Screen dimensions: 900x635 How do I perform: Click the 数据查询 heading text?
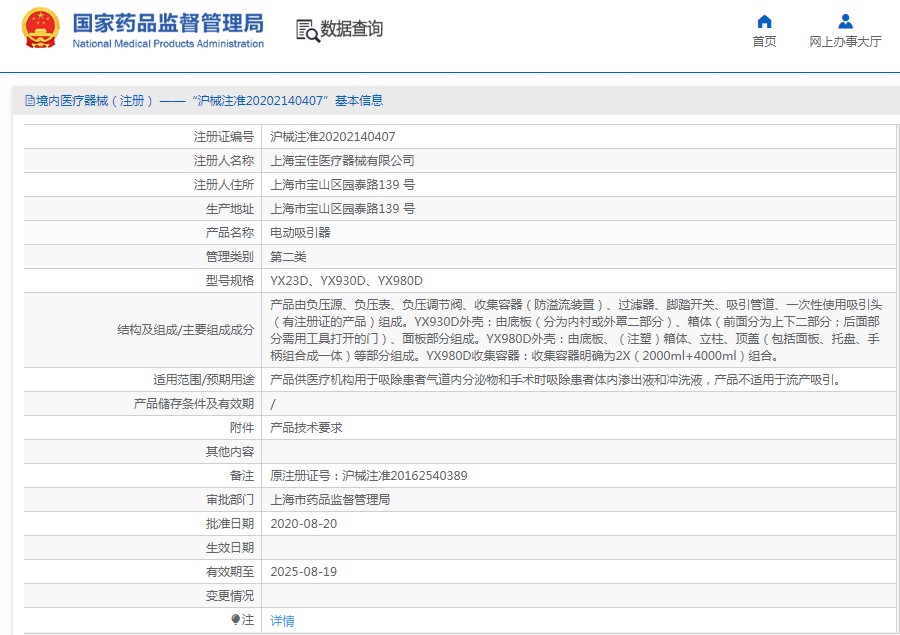point(351,28)
